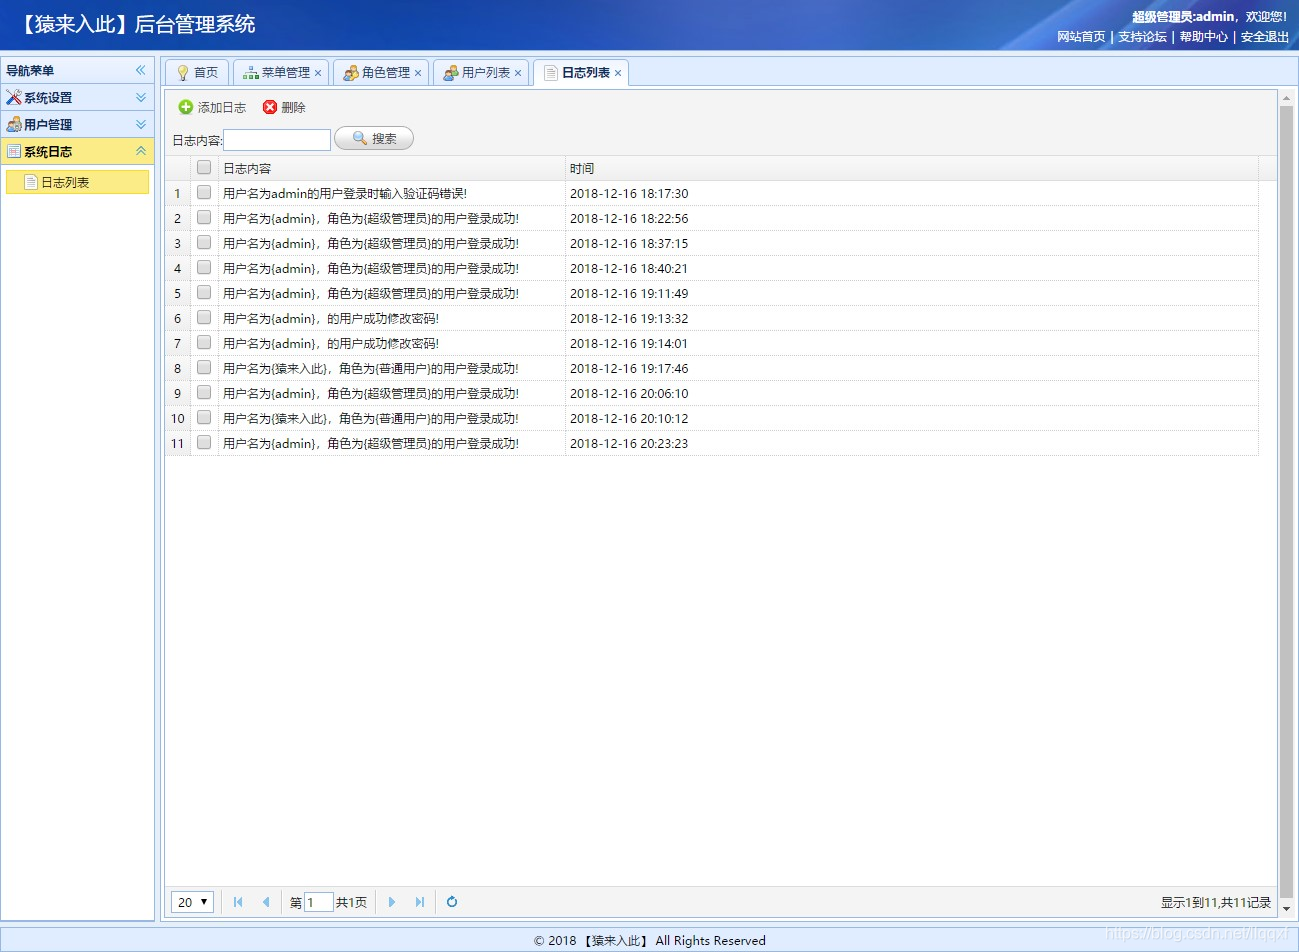
Task: Select the 日志列表 tab
Action: click(x=579, y=73)
